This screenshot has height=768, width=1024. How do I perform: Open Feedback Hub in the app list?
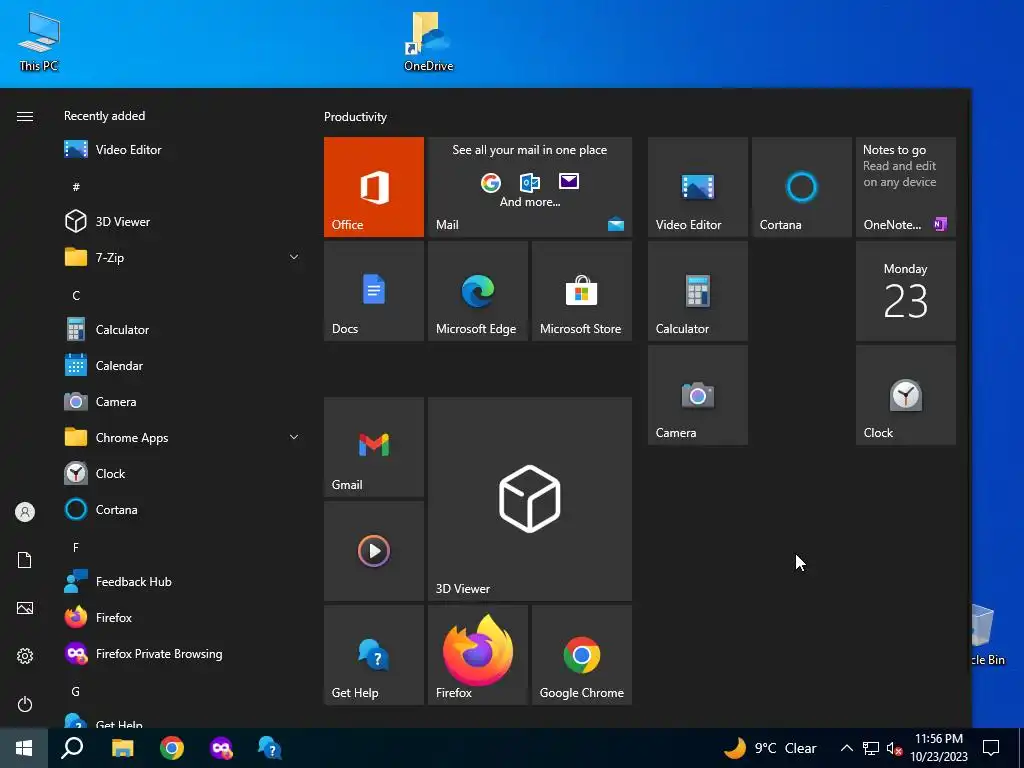[x=182, y=581]
